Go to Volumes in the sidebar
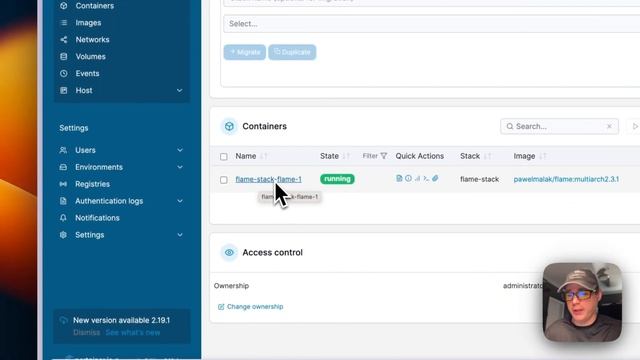The width and height of the screenshot is (640, 360). point(91,57)
